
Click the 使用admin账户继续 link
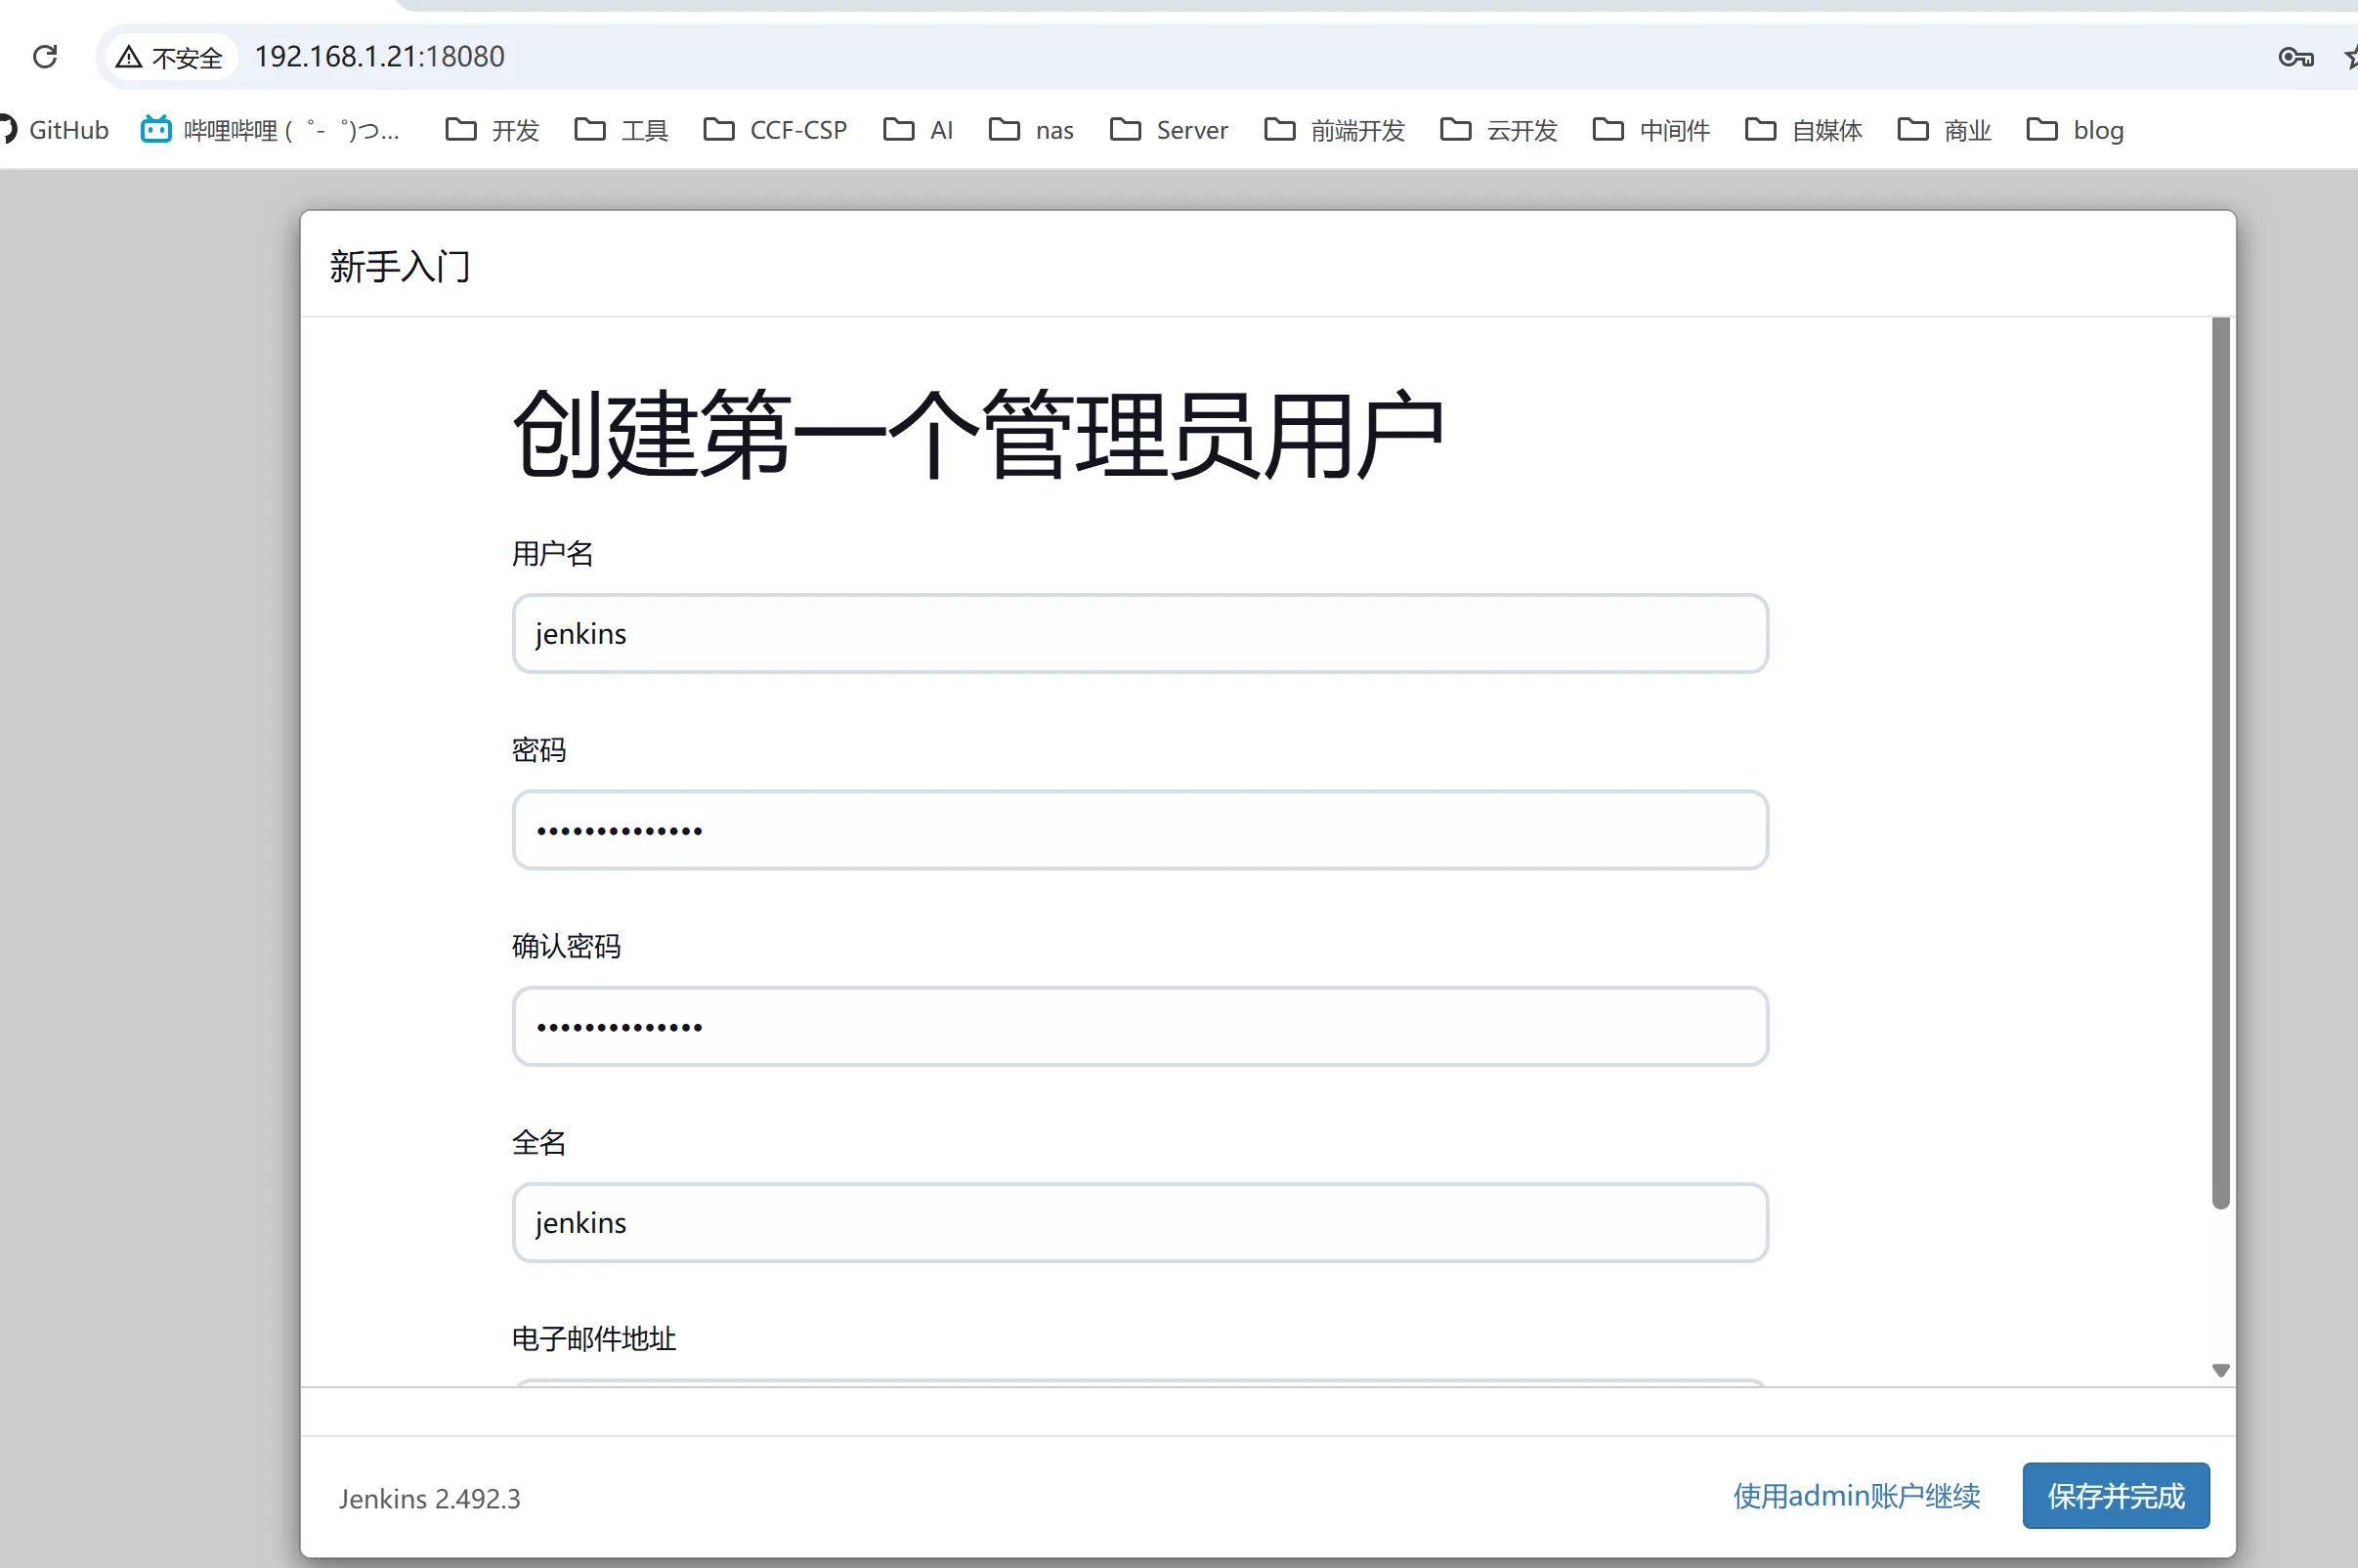click(1855, 1495)
